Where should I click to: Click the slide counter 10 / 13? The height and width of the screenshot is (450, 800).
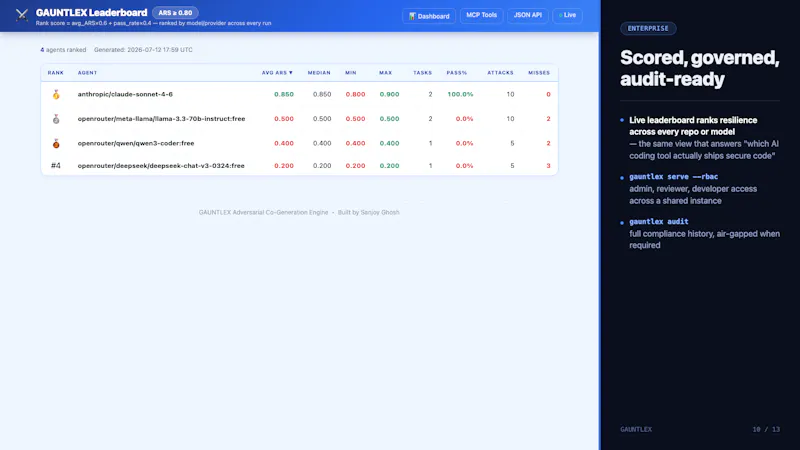tap(766, 430)
